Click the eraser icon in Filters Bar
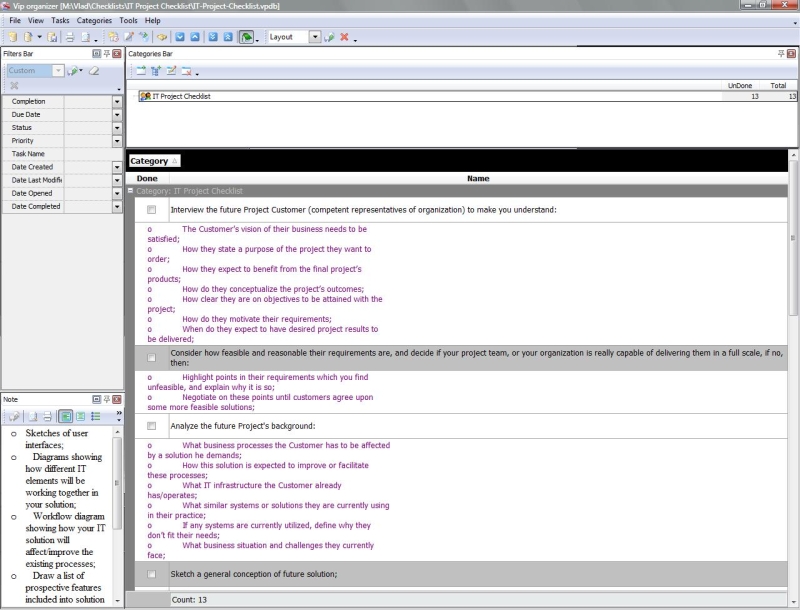The height and width of the screenshot is (610, 800). [x=93, y=71]
